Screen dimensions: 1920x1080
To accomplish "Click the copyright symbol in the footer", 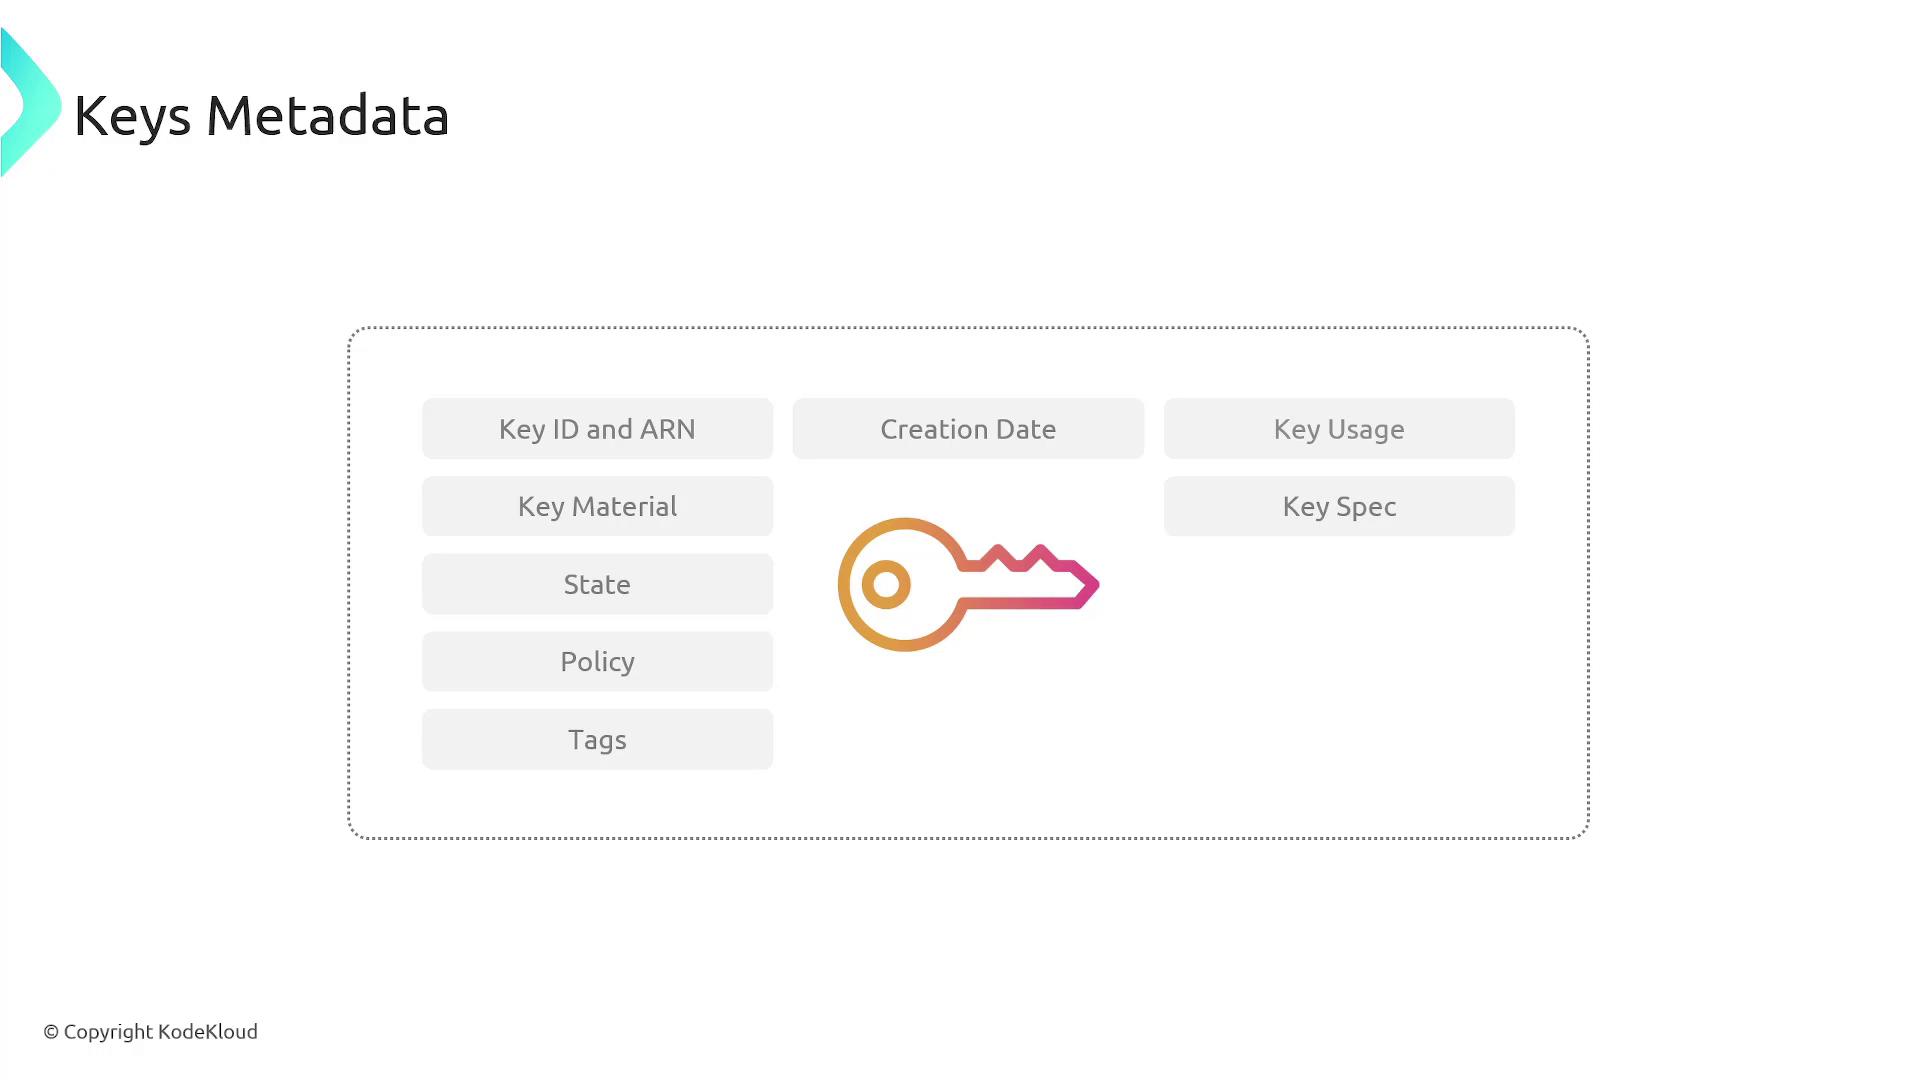I will 51,1032.
